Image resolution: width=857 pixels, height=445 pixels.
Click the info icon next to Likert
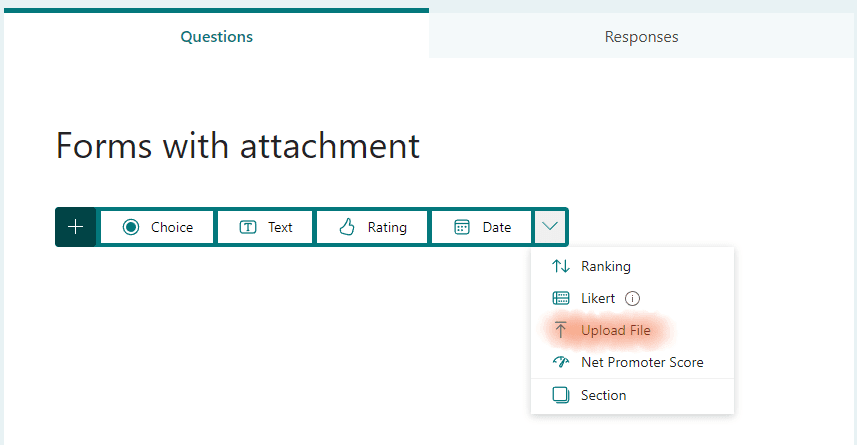tap(632, 298)
